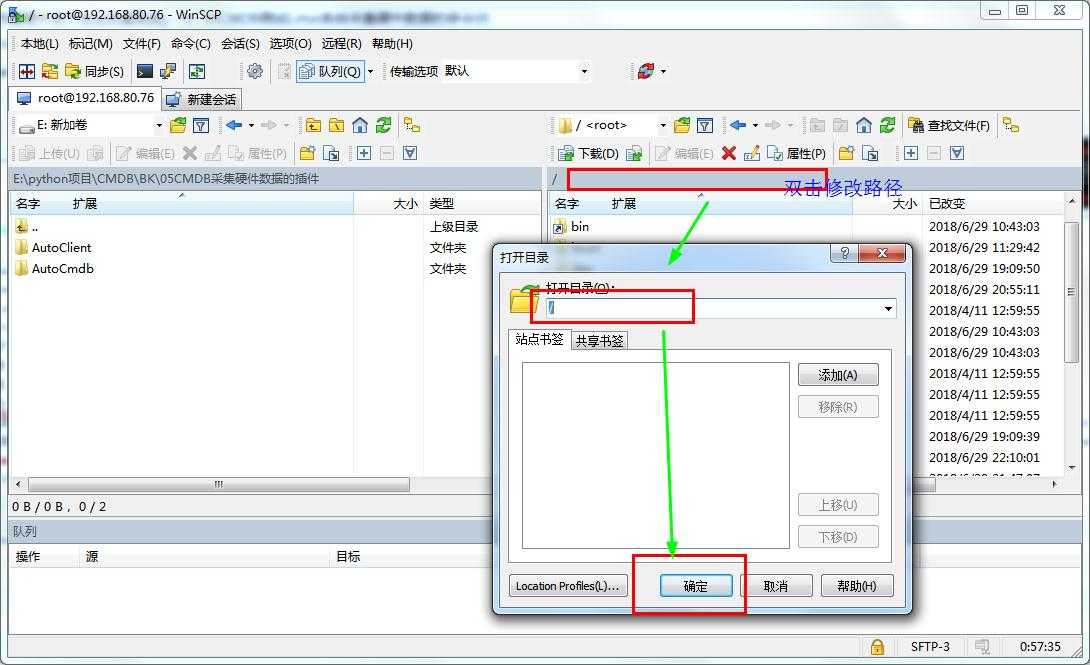Image resolution: width=1090 pixels, height=665 pixels.
Task: Click remote panel open directory icon
Action: tap(682, 125)
